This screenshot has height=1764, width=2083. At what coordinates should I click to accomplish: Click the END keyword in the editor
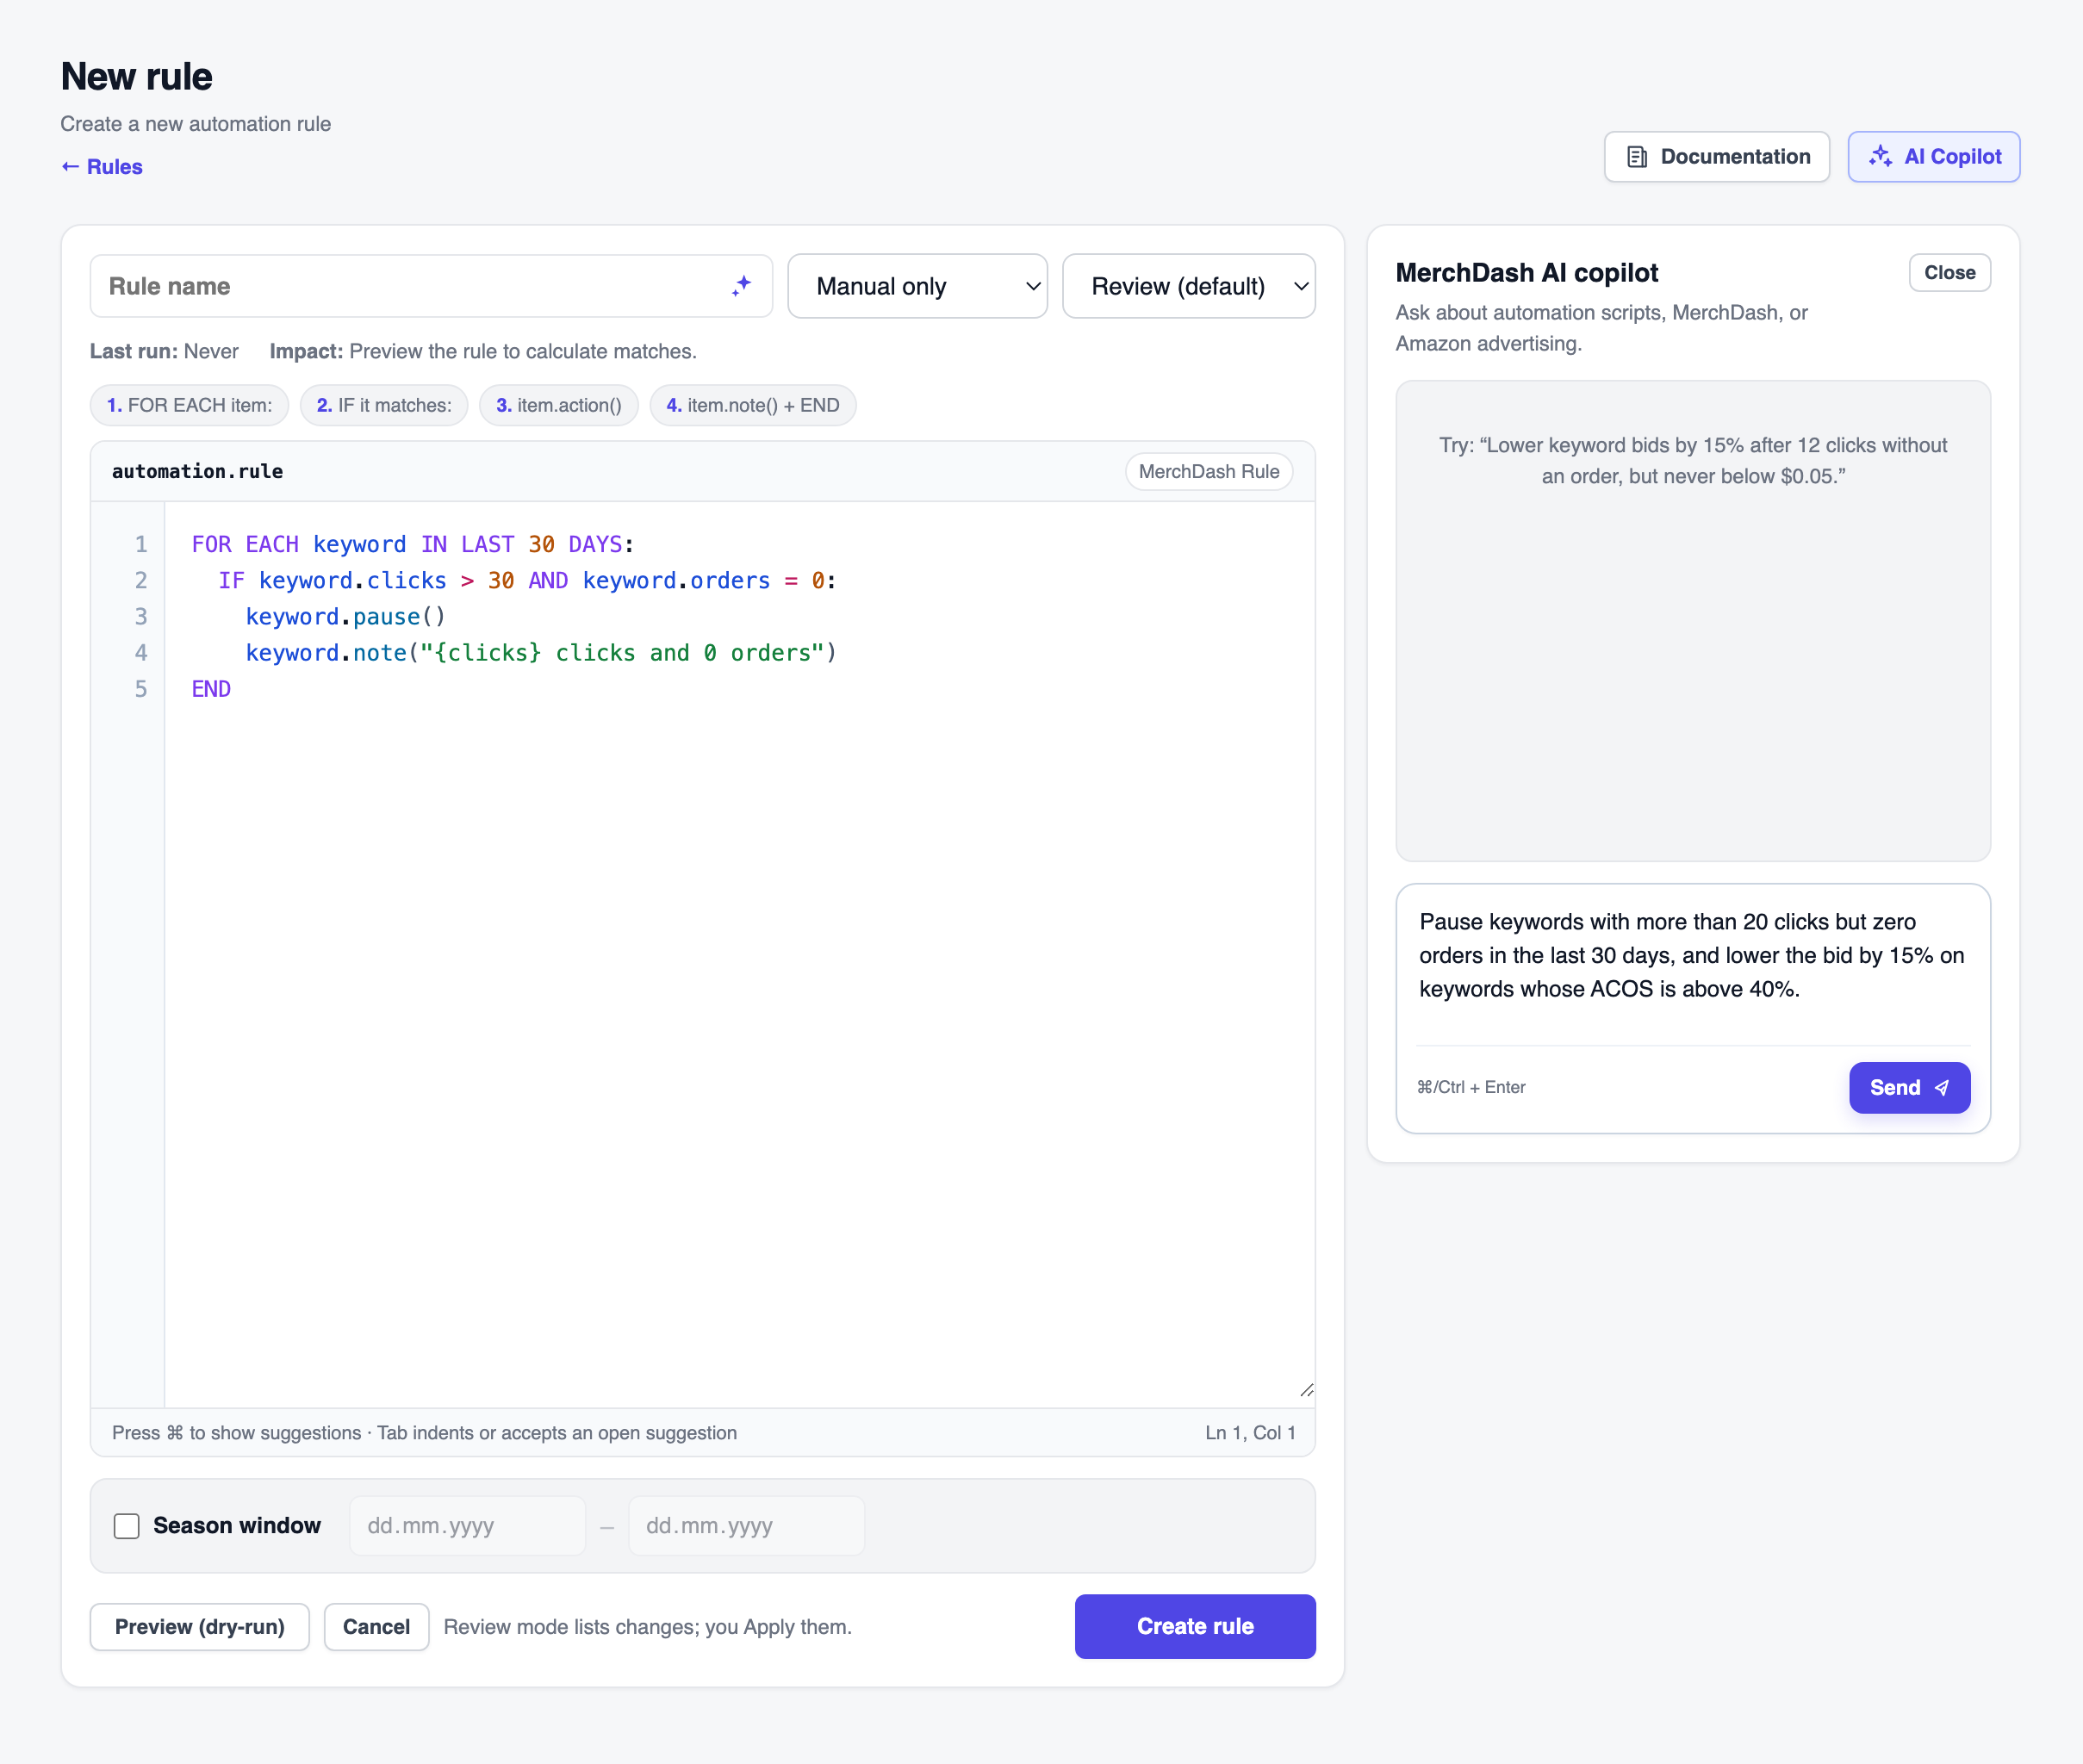pos(211,689)
